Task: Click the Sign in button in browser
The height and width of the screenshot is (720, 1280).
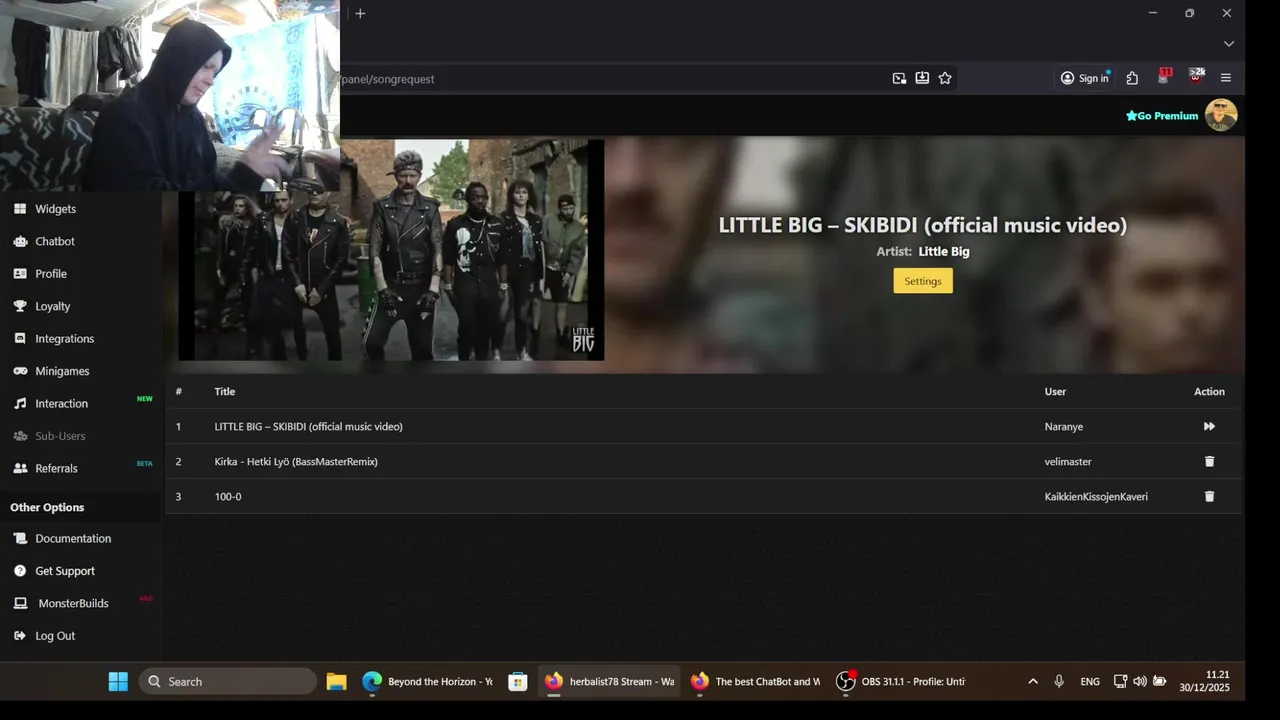Action: coord(1085,78)
